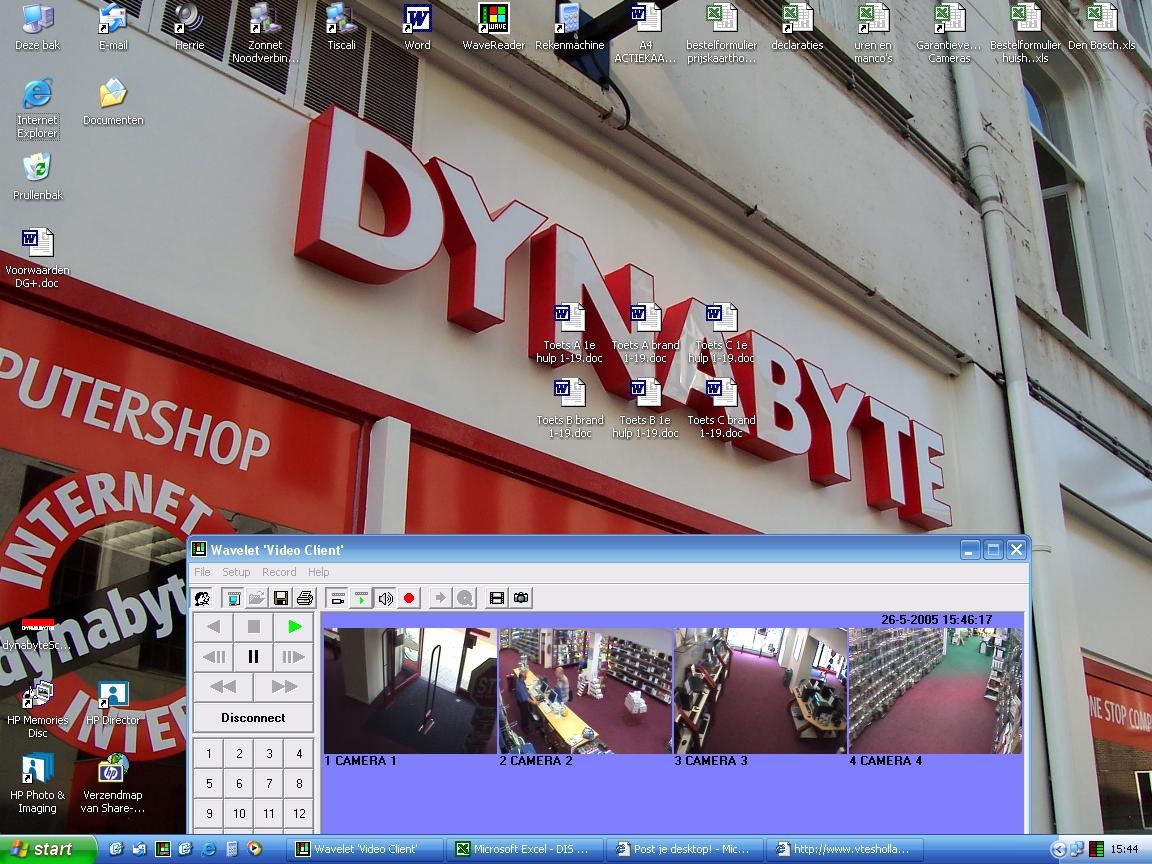
Task: Click the HP Director desktop shortcut
Action: 113,703
